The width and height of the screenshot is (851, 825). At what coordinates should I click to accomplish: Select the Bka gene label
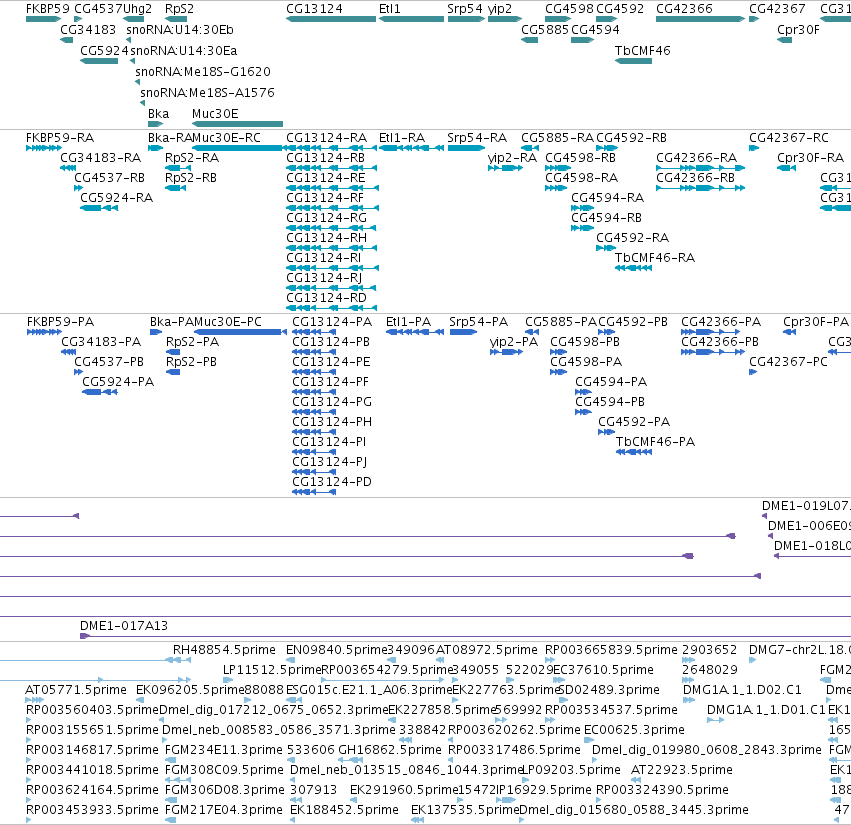pos(158,113)
